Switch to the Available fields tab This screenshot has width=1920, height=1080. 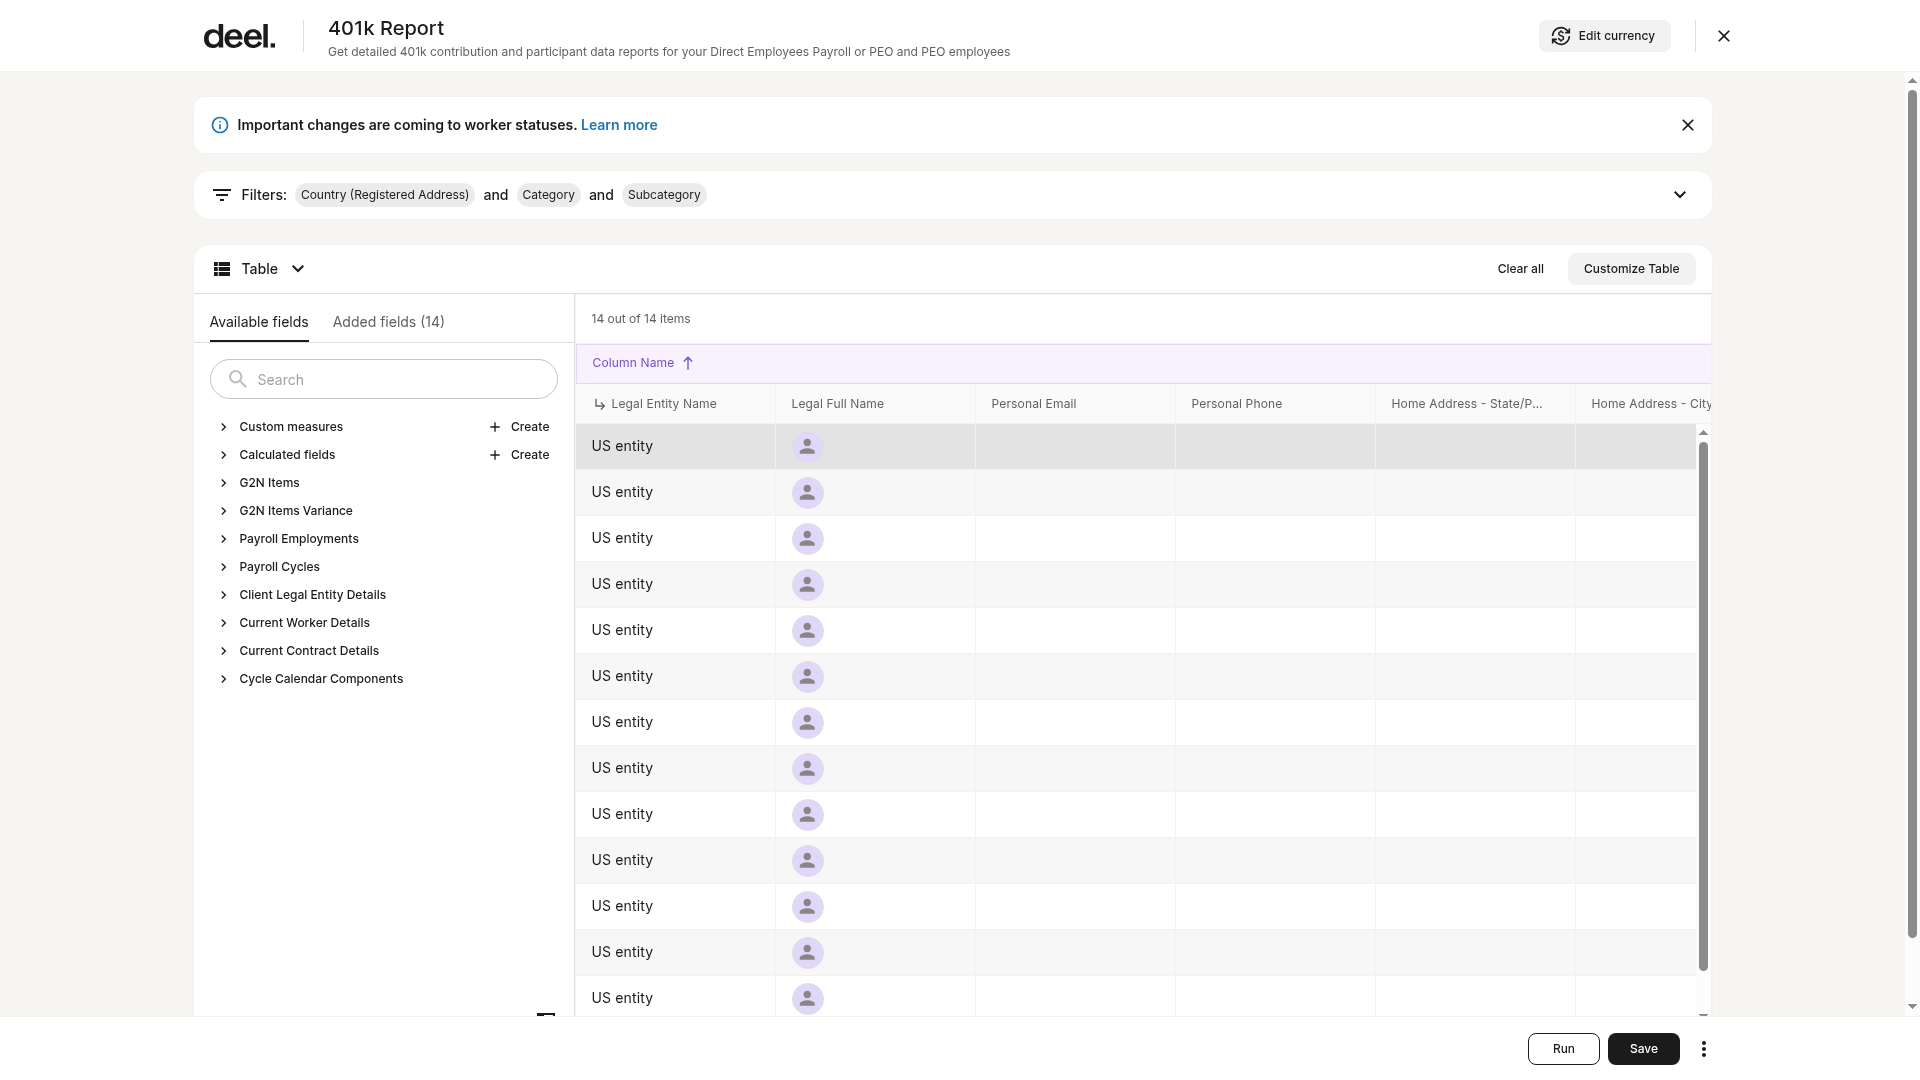point(259,322)
